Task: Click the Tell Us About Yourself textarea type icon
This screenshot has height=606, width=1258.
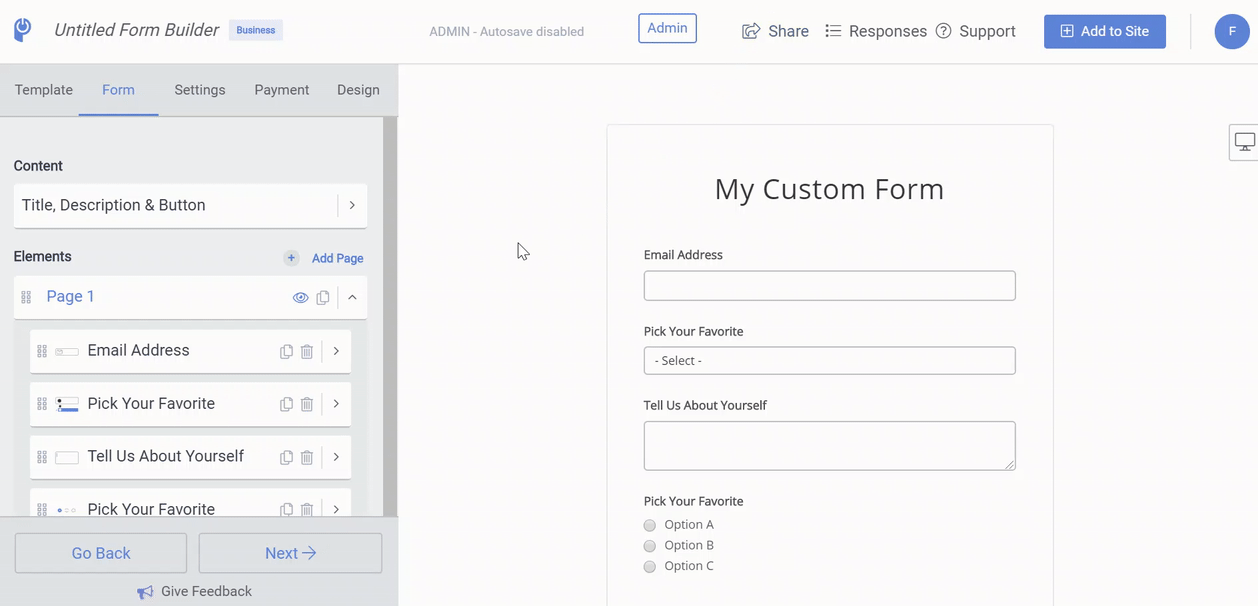Action: [x=67, y=458]
